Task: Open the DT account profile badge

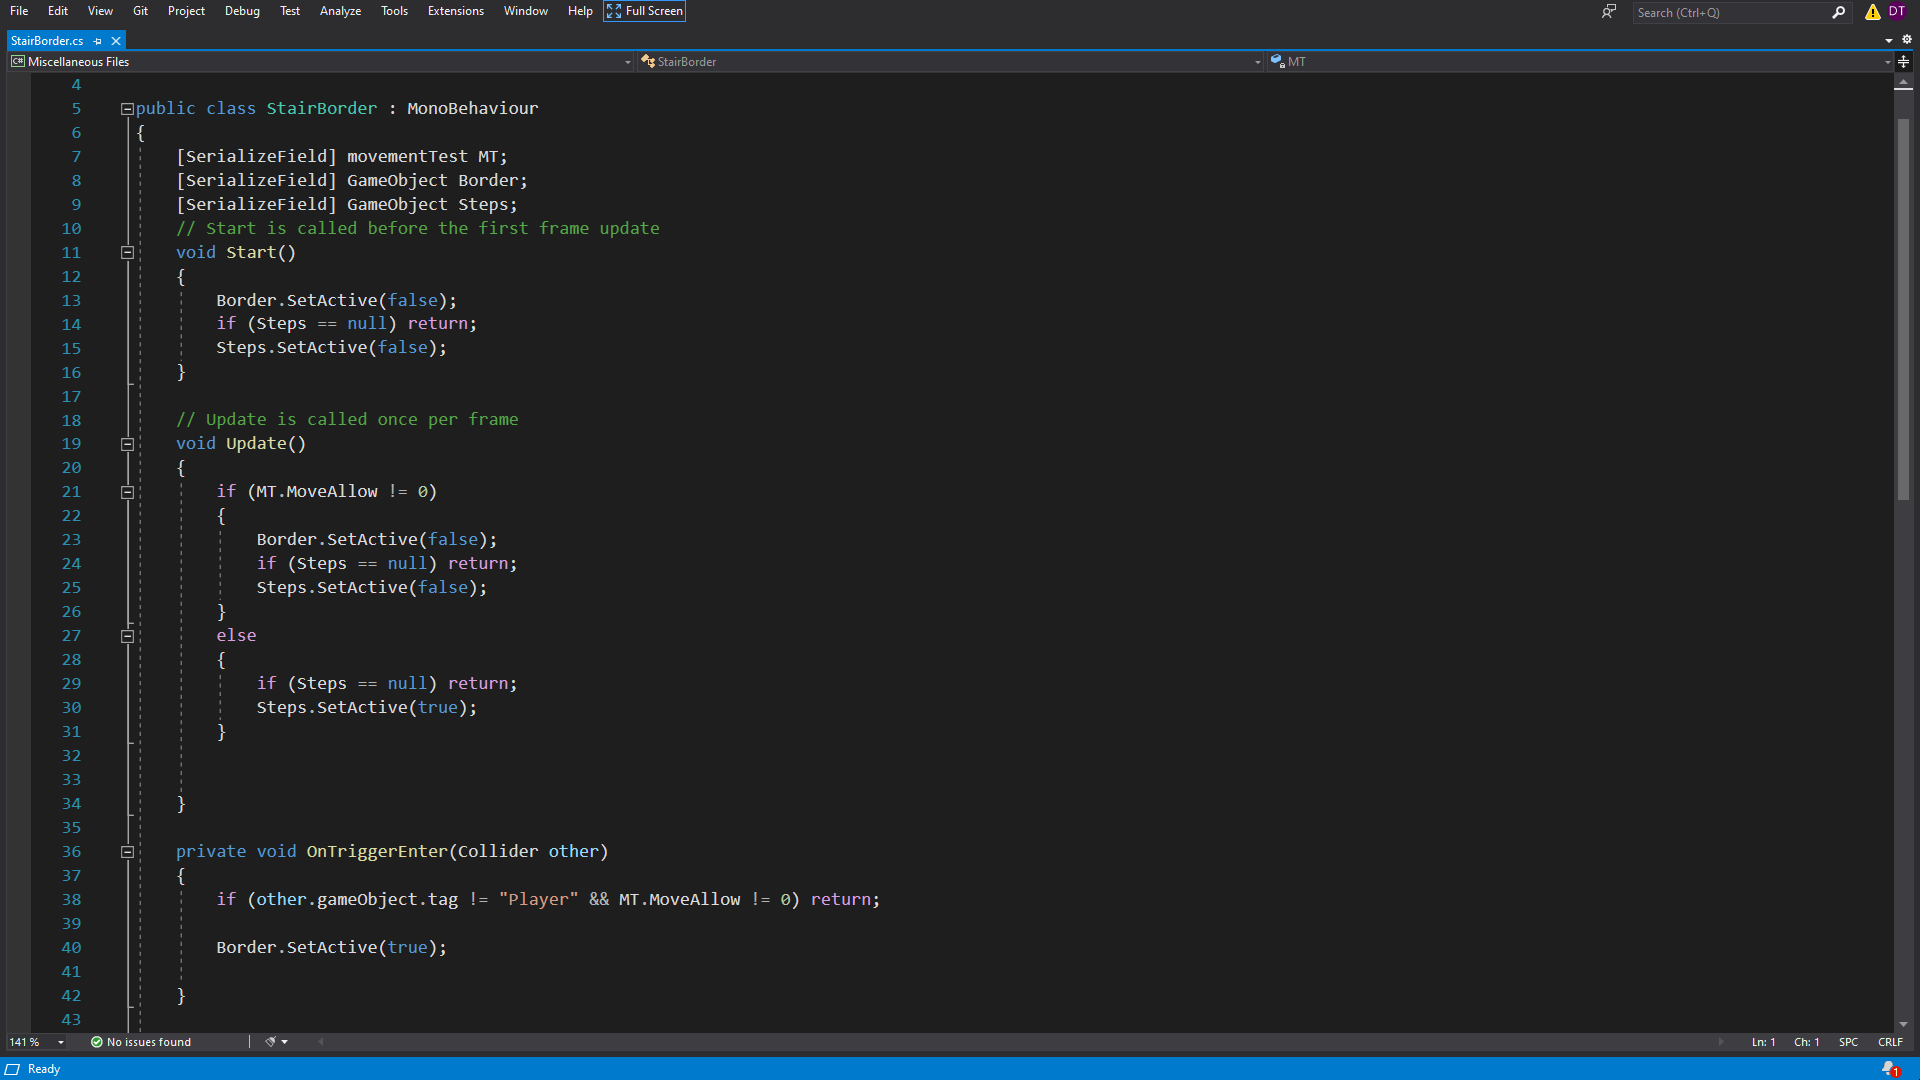Action: (x=1897, y=11)
